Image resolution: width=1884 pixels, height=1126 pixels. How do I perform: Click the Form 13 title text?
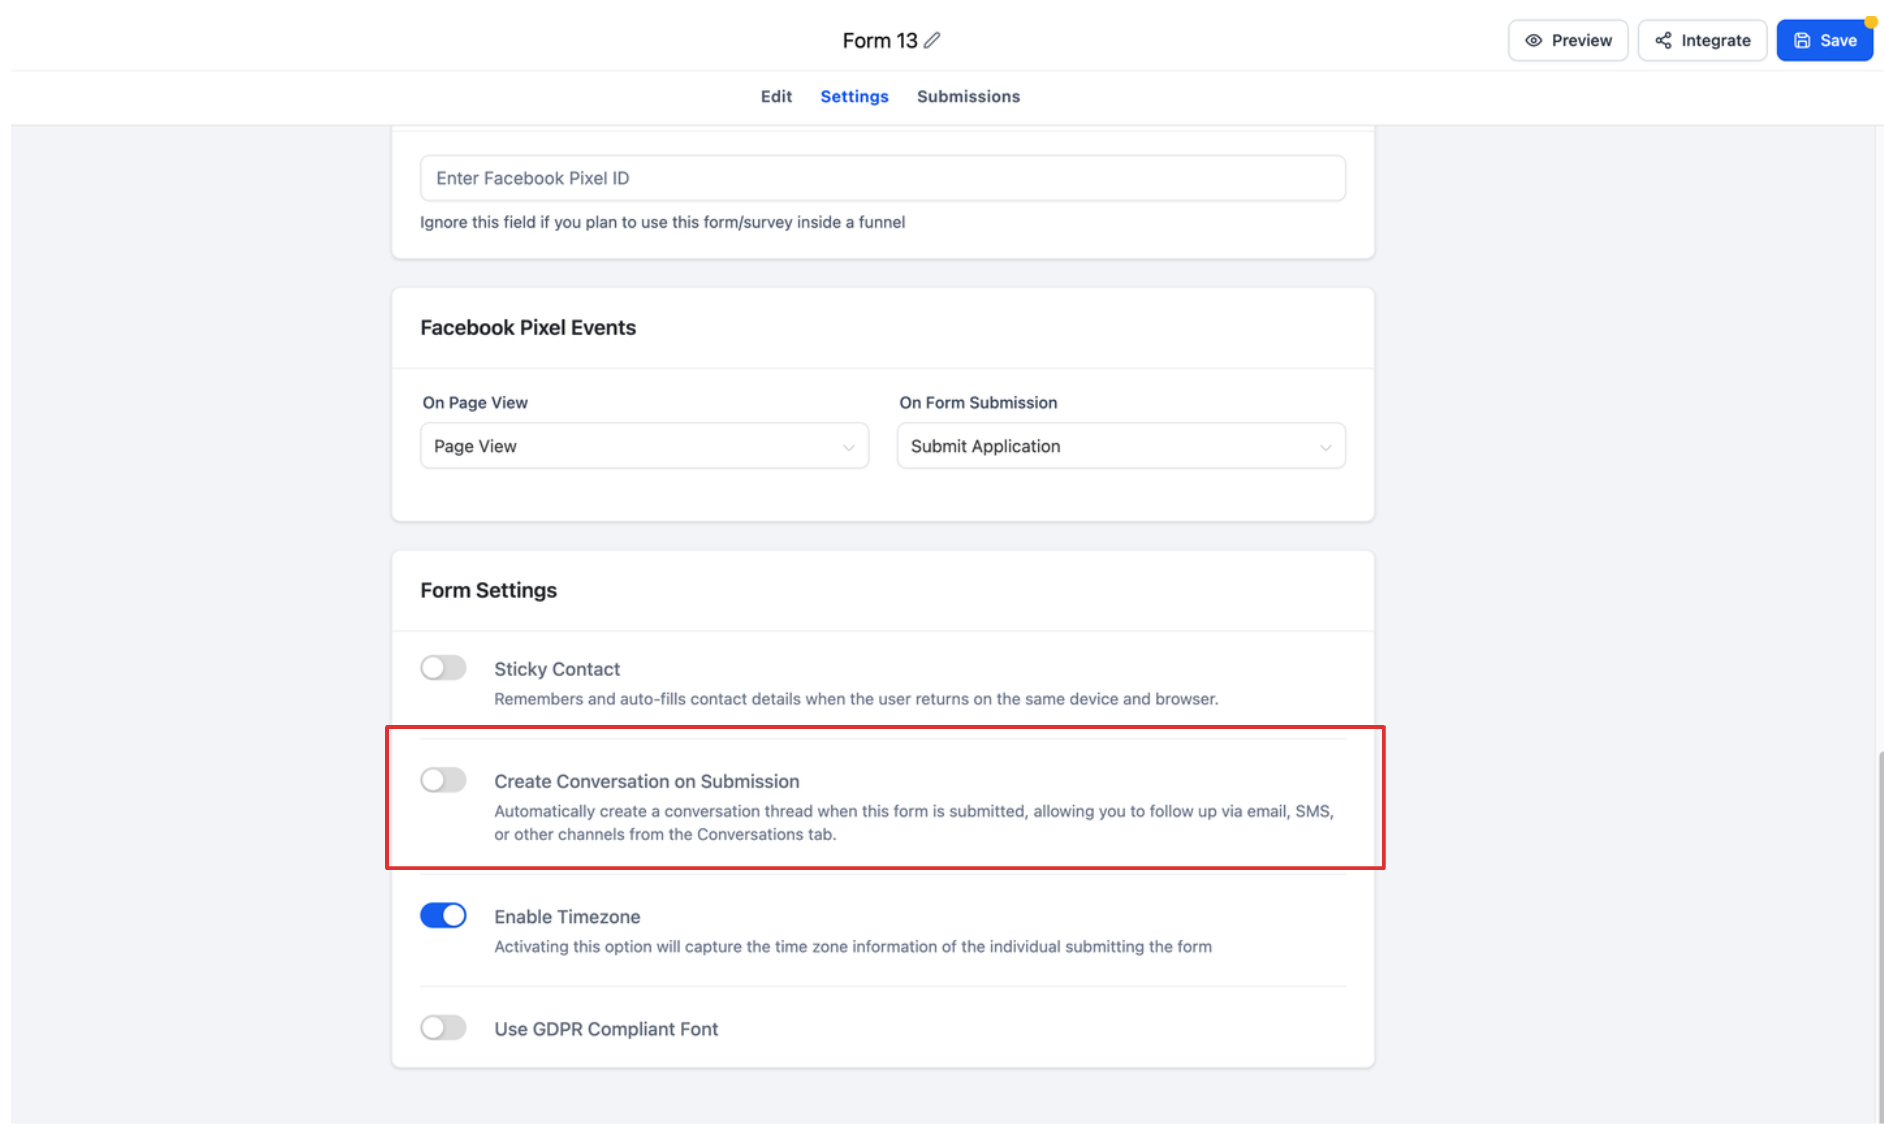tap(879, 40)
